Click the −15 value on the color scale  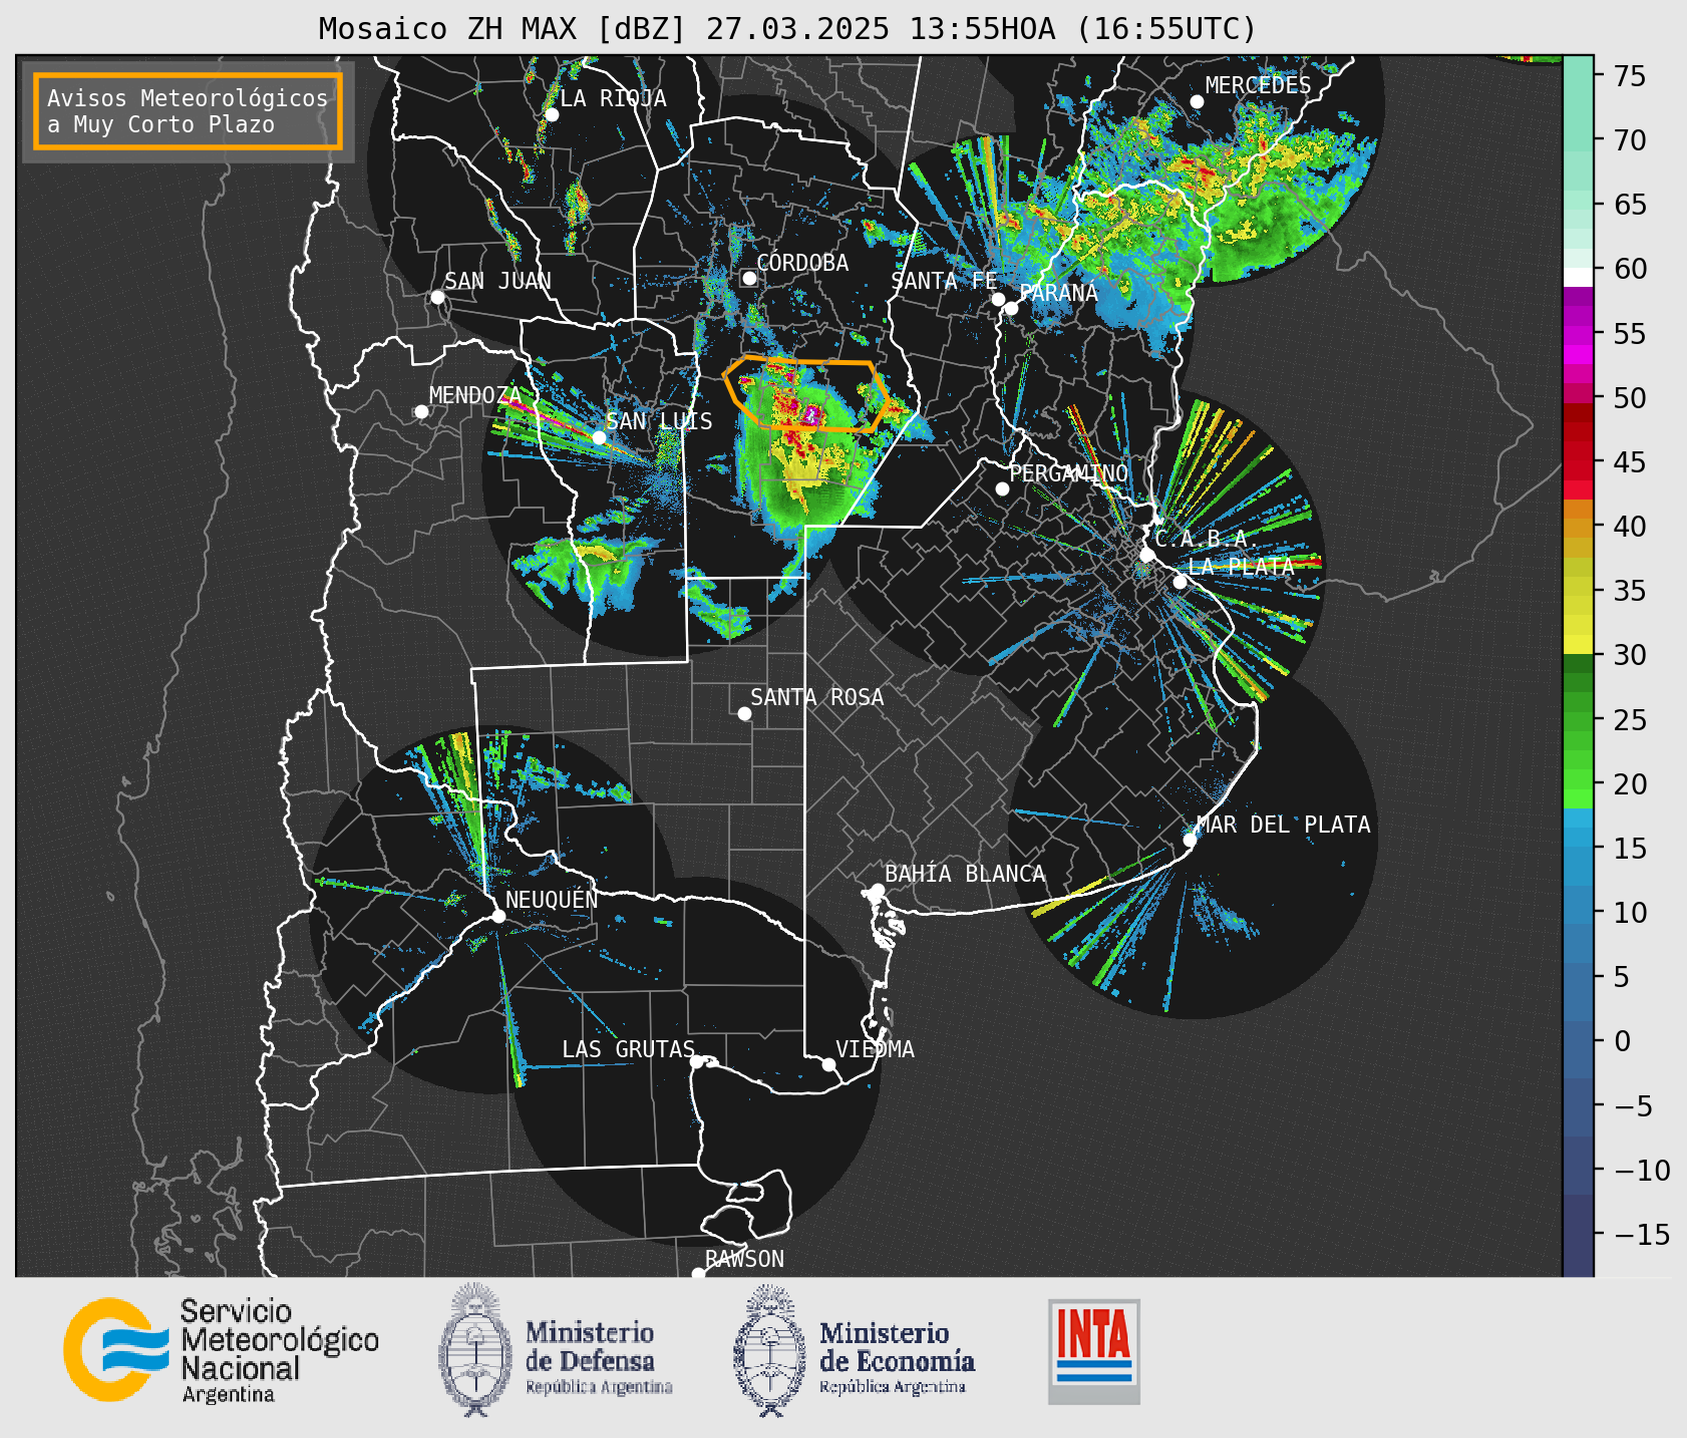point(1641,1234)
